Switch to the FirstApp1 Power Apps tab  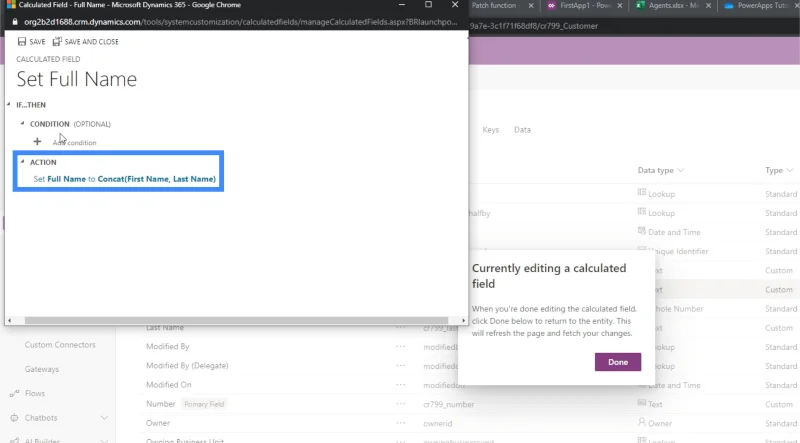[x=584, y=6]
